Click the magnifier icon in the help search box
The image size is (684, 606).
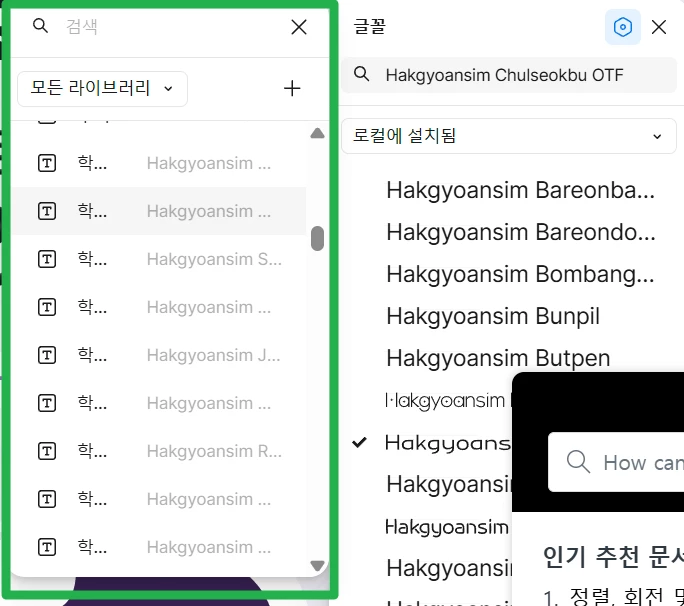click(578, 462)
